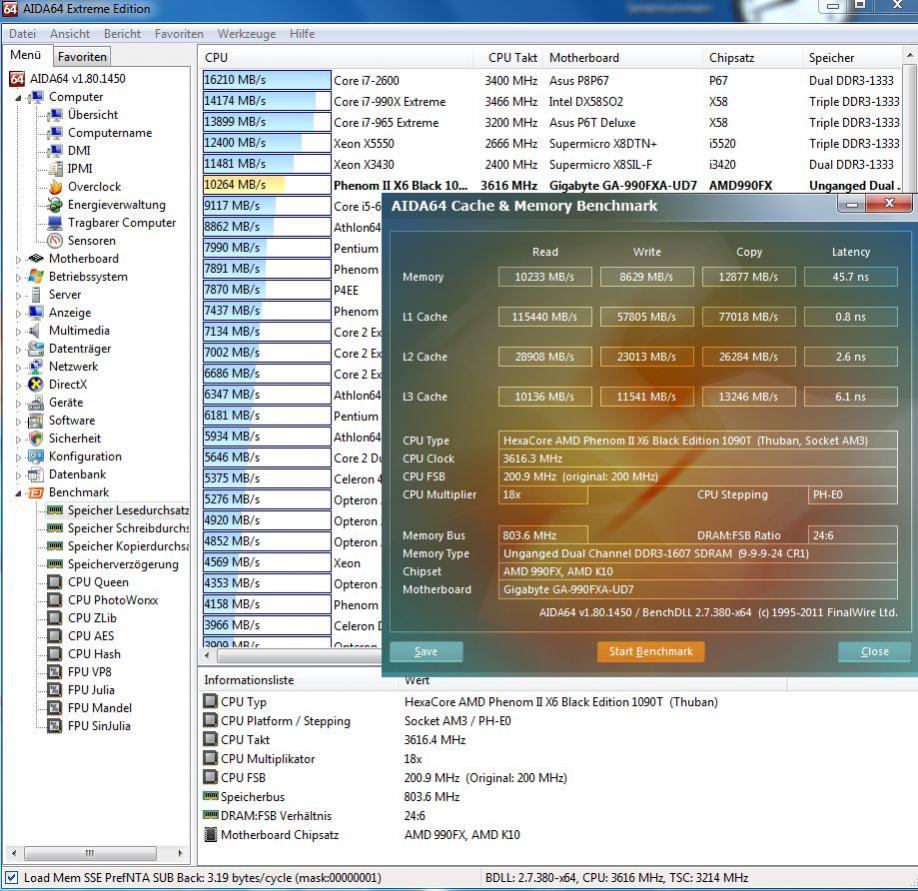Select the Phenom II X6 Black 10264 MB/s row

[552, 186]
